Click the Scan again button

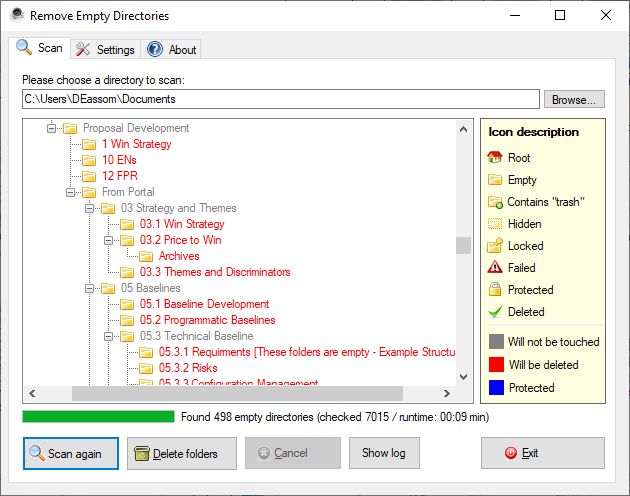71,453
